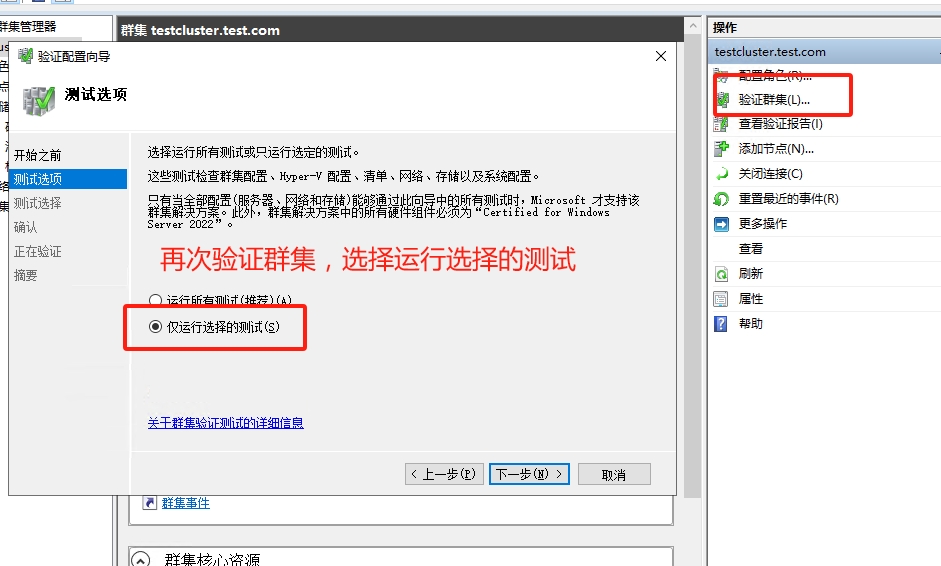Viewport: 941px width, 566px height.
Task: Go back with the 上一步(P) button
Action: (x=444, y=474)
